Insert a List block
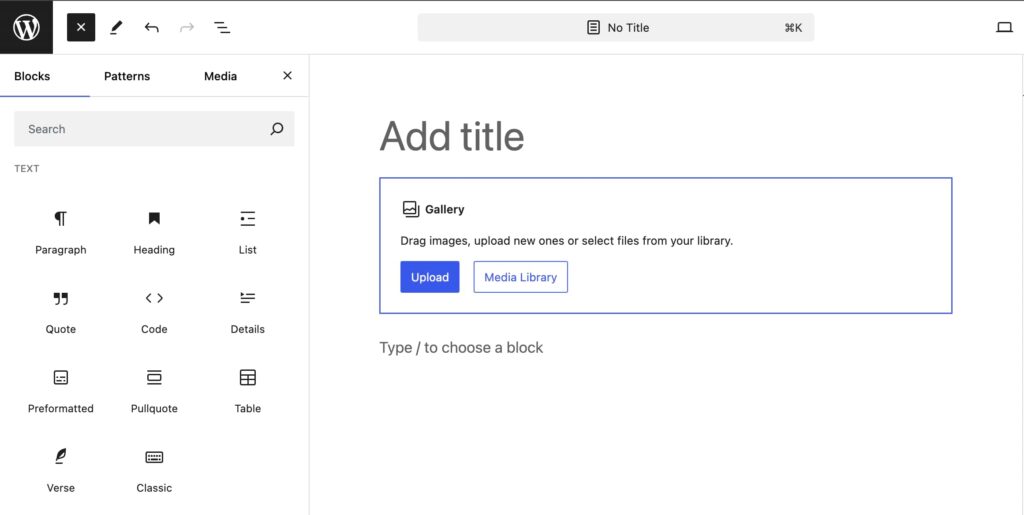 click(x=248, y=232)
